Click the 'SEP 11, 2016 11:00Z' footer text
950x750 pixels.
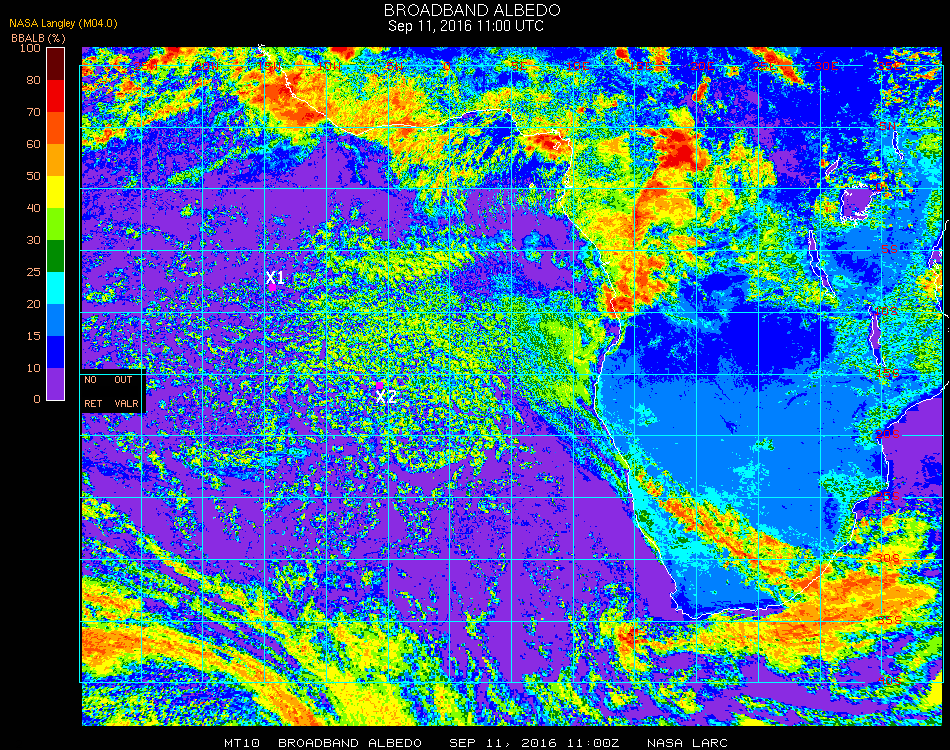[534, 743]
